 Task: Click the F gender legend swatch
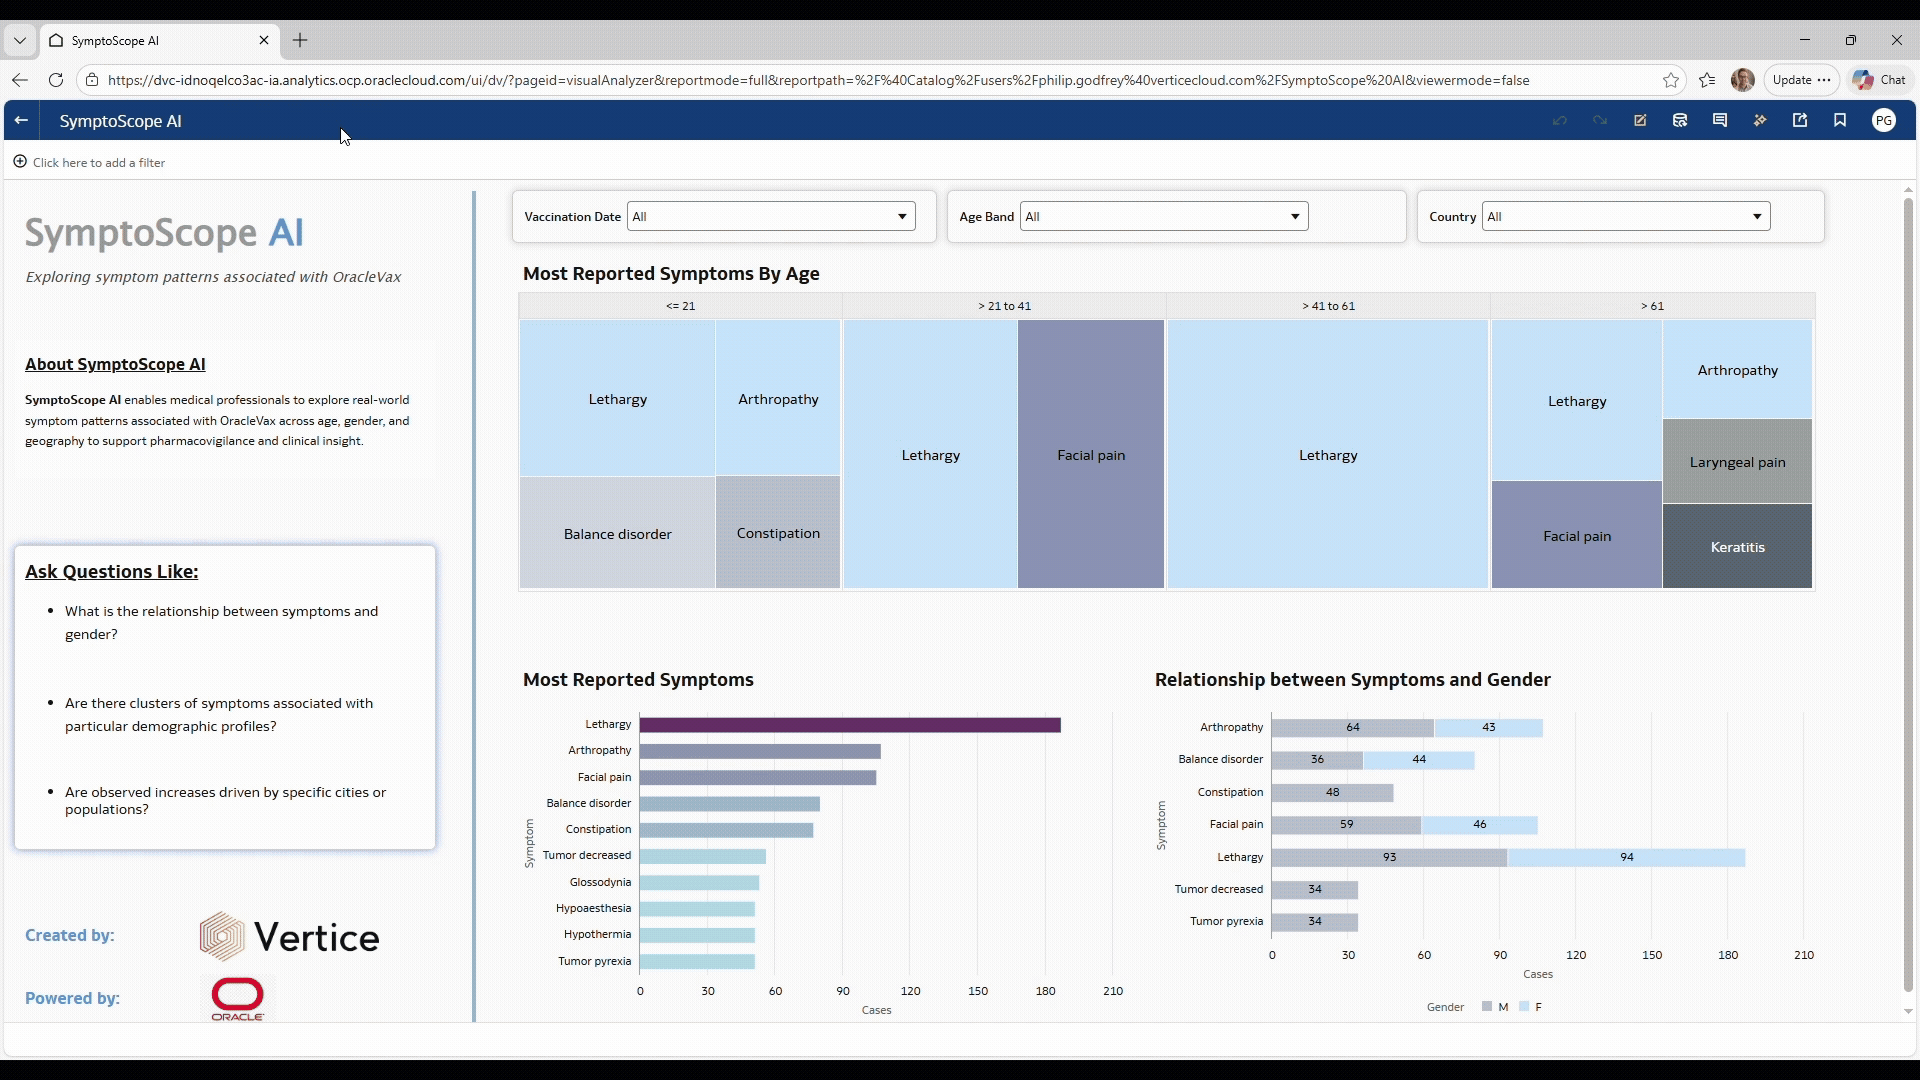(1524, 1007)
